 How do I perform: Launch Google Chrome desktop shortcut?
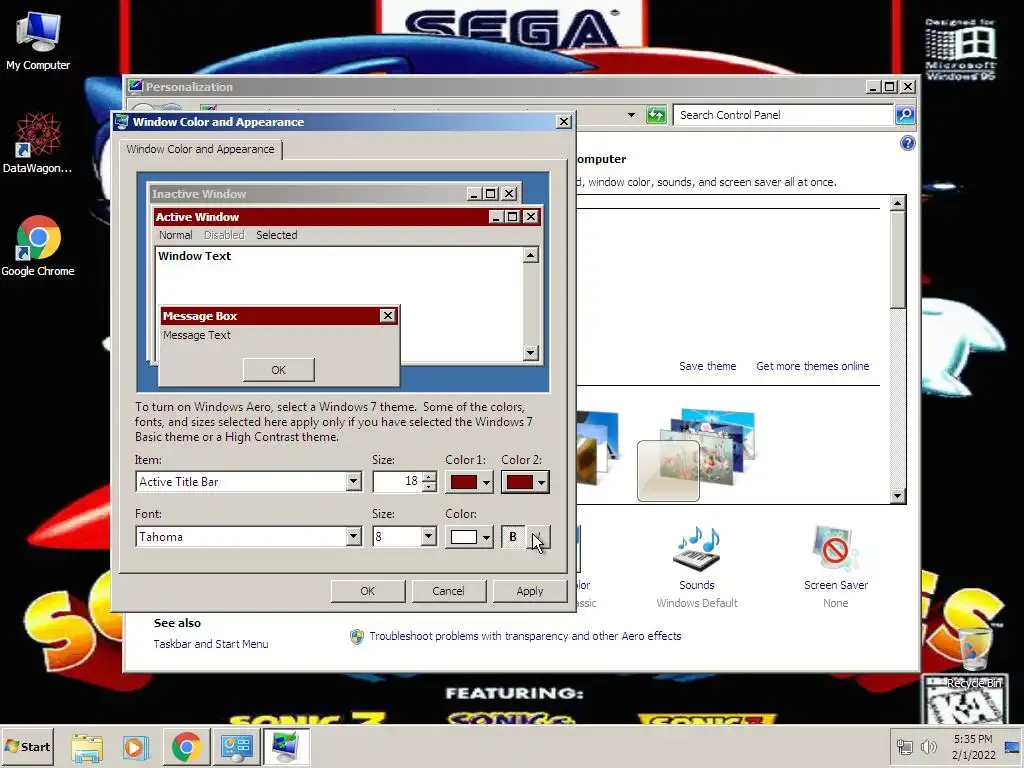click(x=38, y=246)
